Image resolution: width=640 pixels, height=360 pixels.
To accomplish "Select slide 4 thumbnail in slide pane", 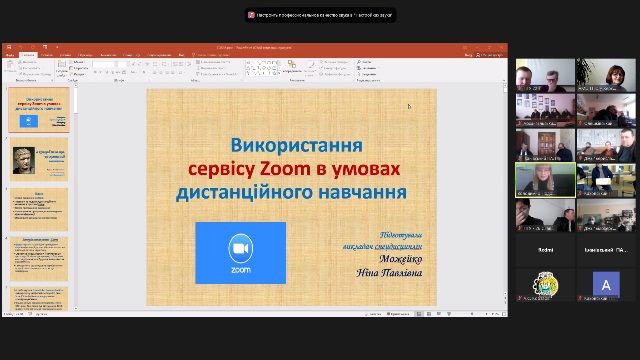I will pyautogui.click(x=39, y=259).
